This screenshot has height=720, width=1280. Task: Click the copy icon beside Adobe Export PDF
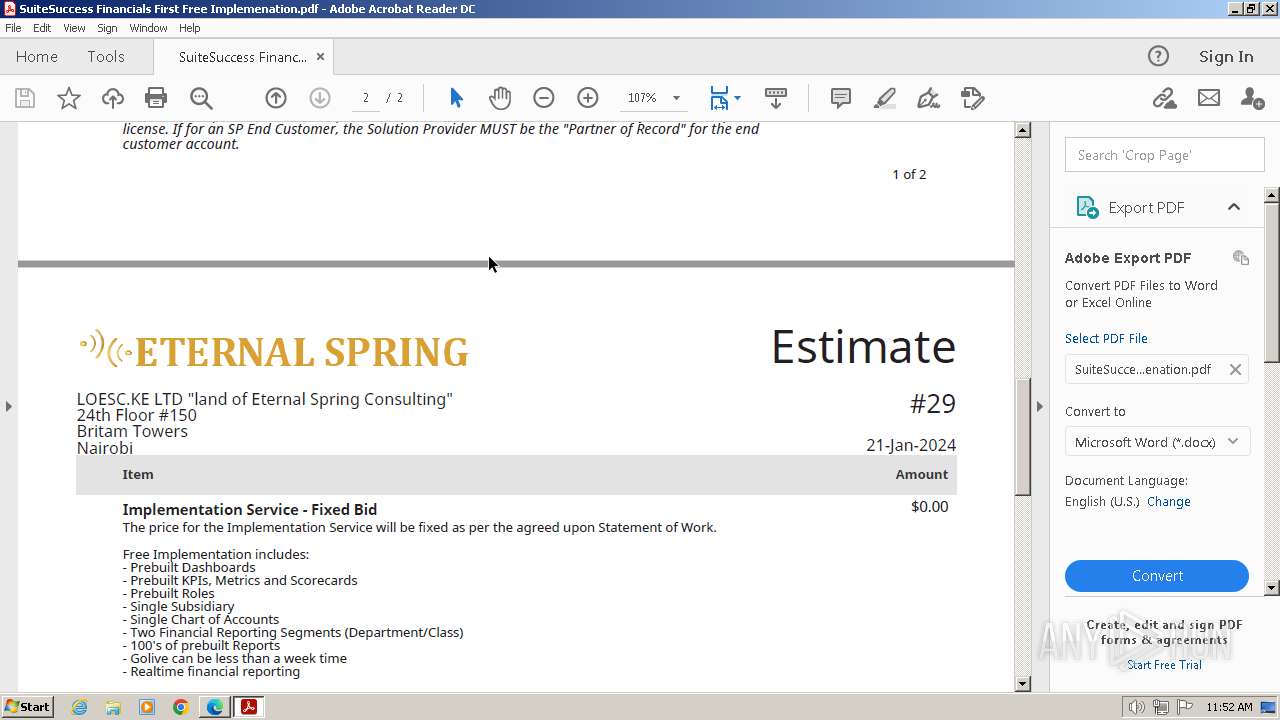point(1241,258)
